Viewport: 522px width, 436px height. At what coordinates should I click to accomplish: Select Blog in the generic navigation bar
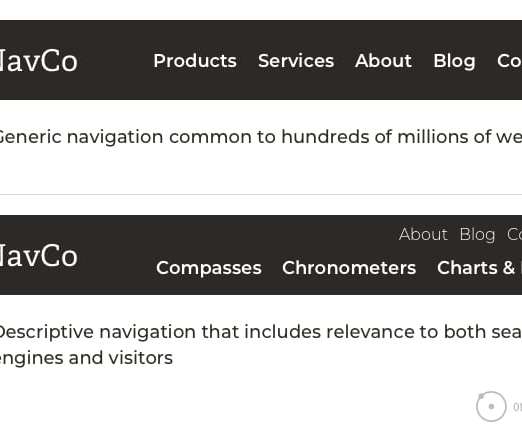click(x=454, y=62)
